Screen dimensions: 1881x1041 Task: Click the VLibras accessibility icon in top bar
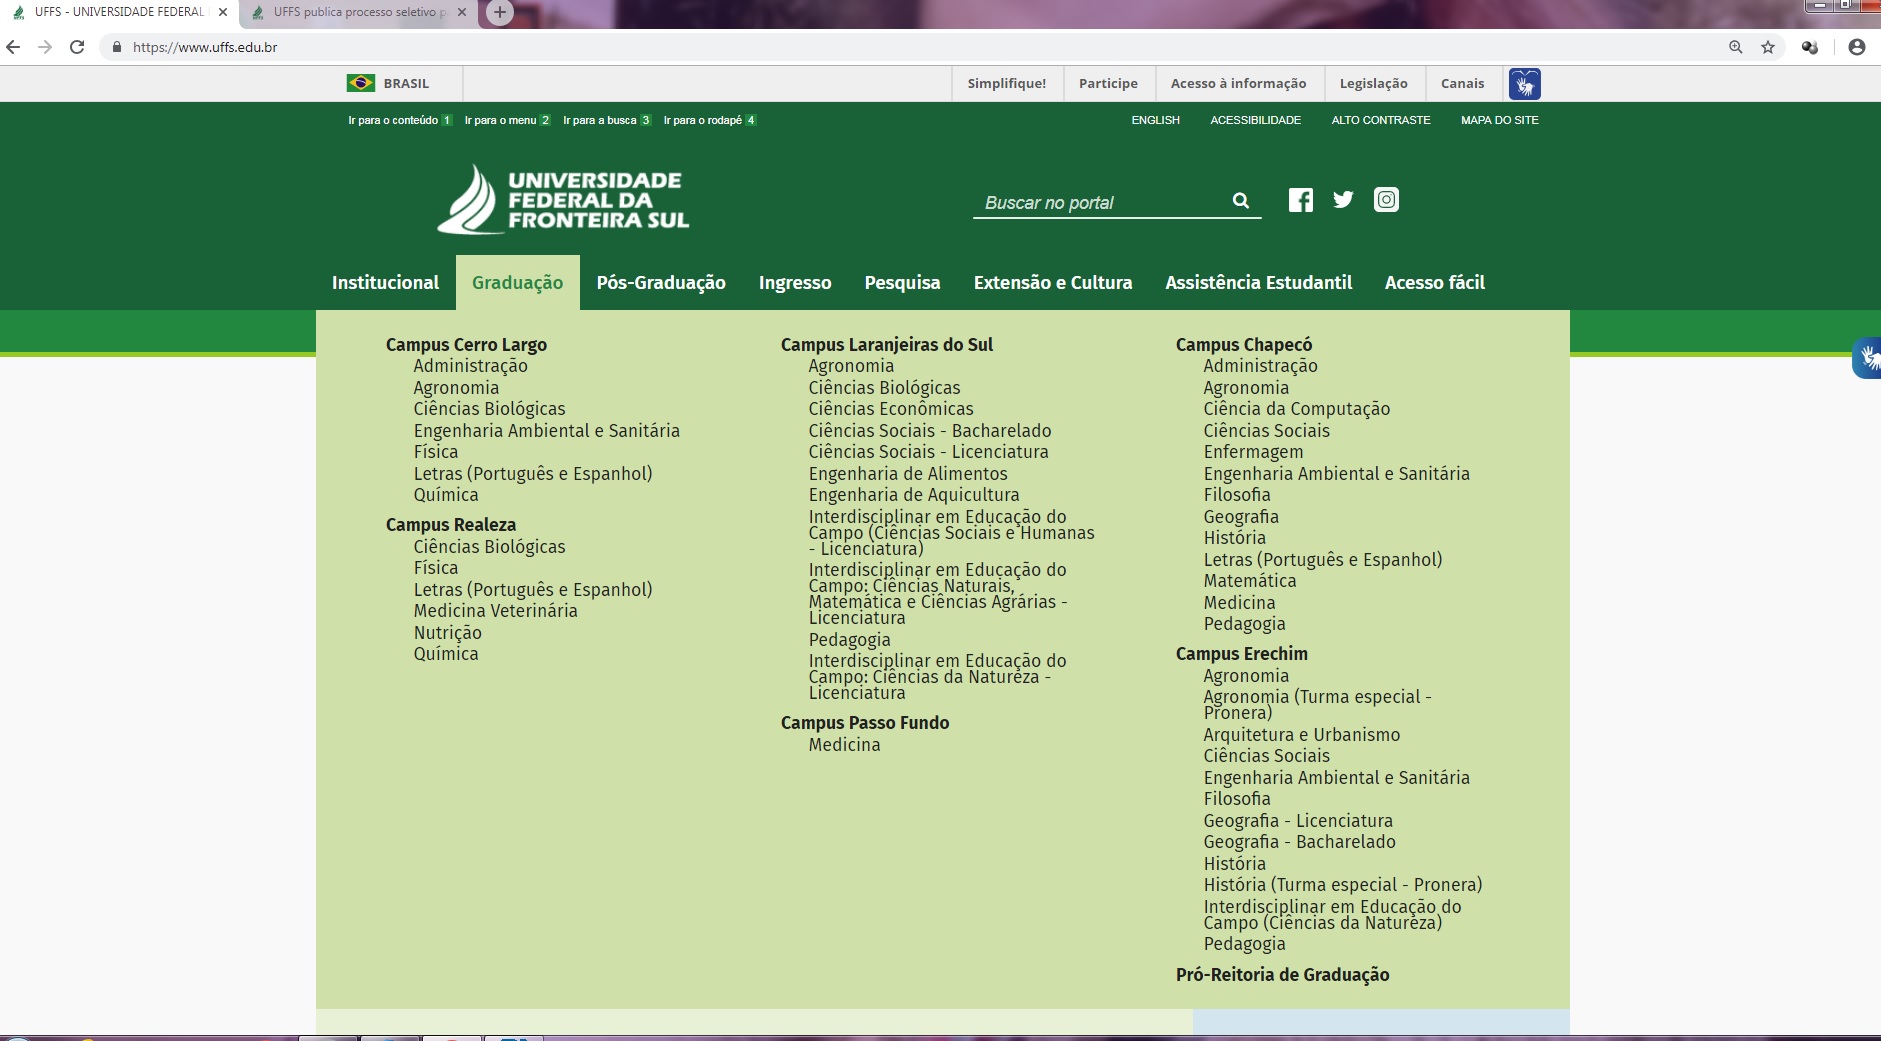click(1524, 84)
